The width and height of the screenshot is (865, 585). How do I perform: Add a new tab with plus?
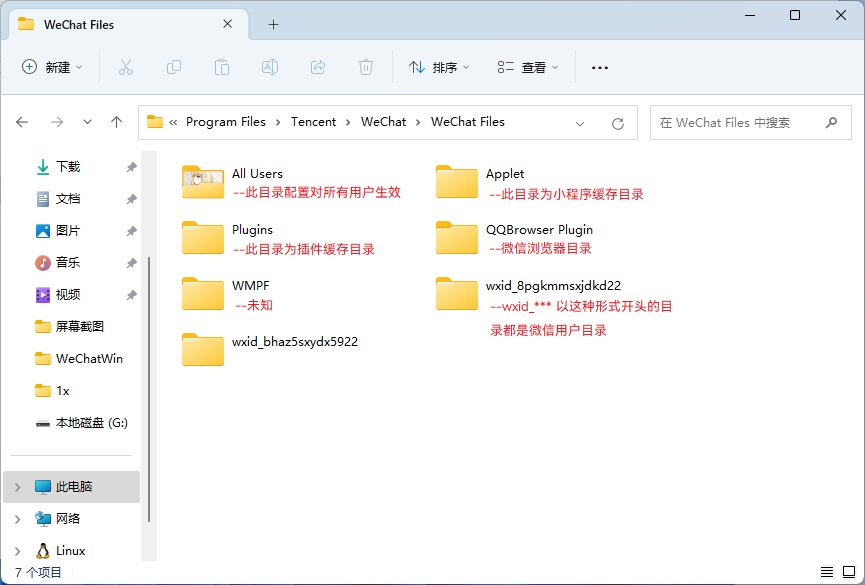click(x=274, y=24)
